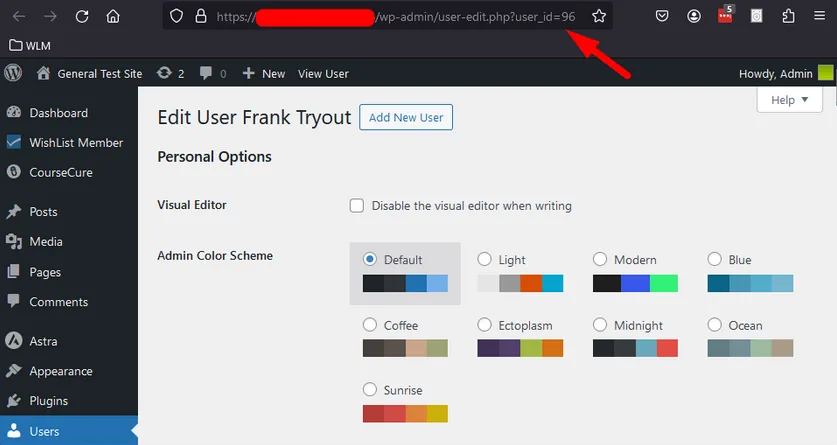
Task: Select the Light color scheme radio
Action: (x=484, y=259)
